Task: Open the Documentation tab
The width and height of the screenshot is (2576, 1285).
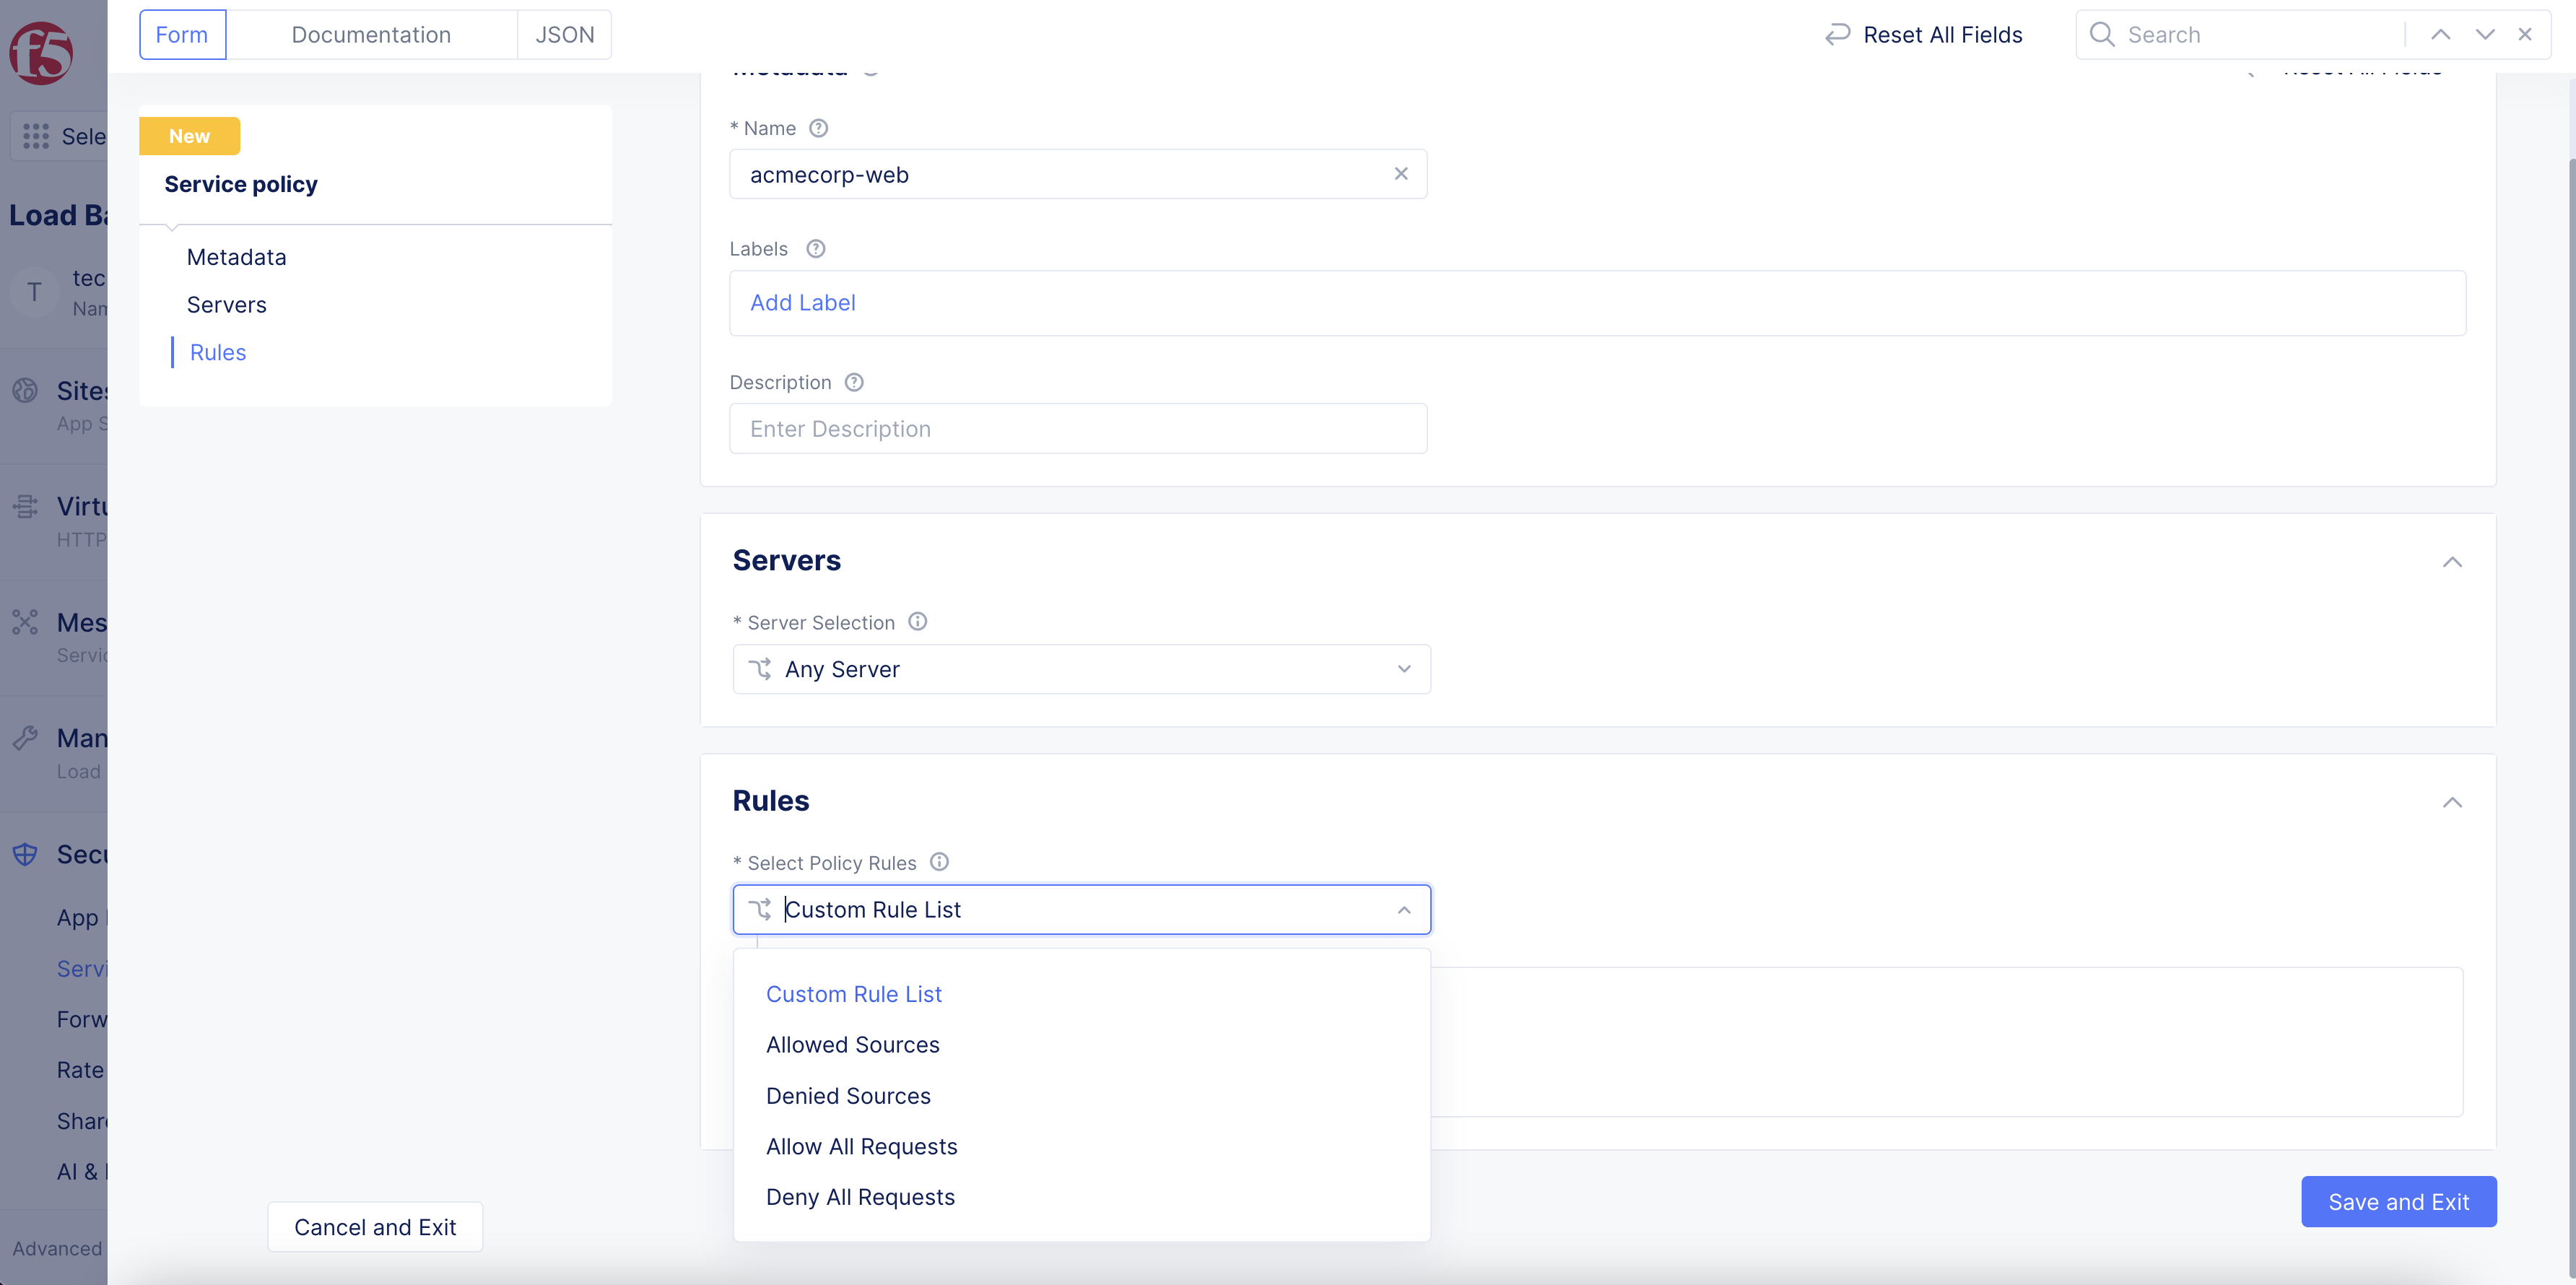Action: click(x=371, y=35)
